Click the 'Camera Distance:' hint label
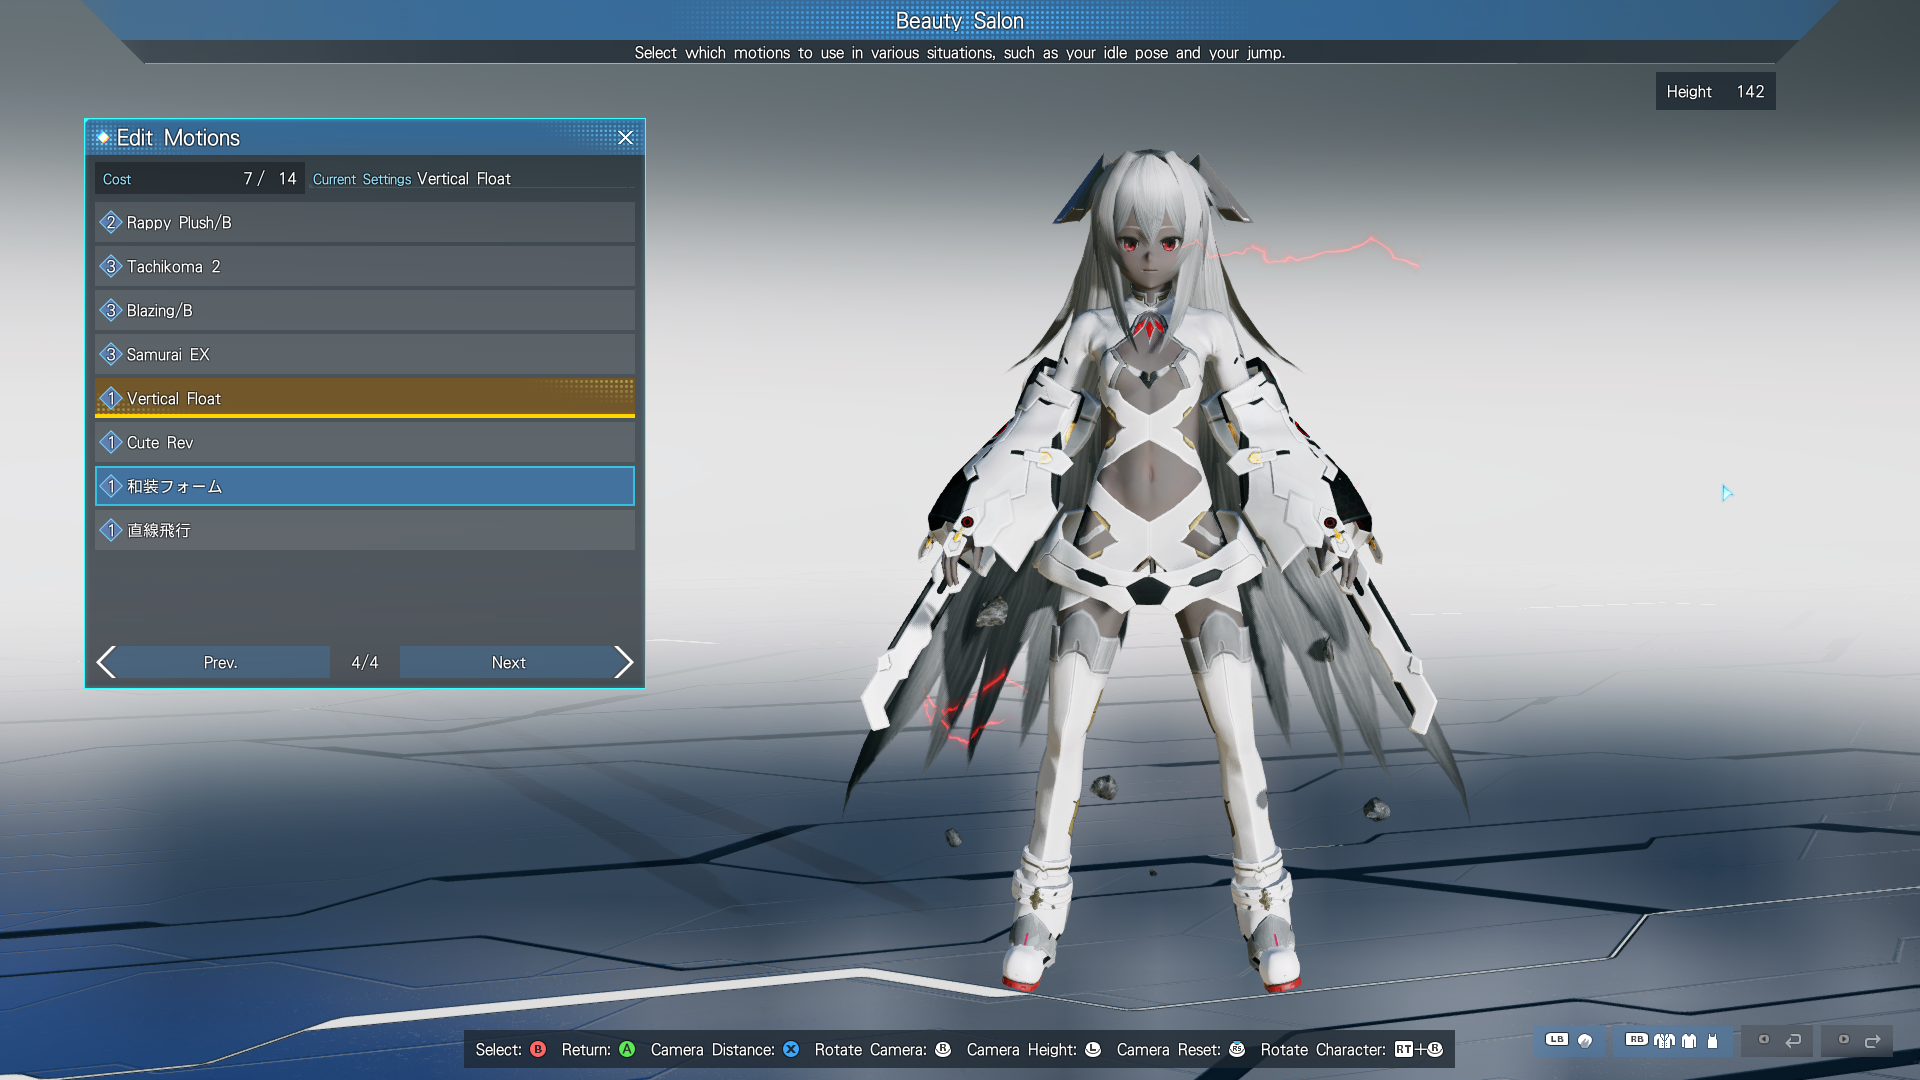The image size is (1920, 1080). click(x=713, y=1049)
